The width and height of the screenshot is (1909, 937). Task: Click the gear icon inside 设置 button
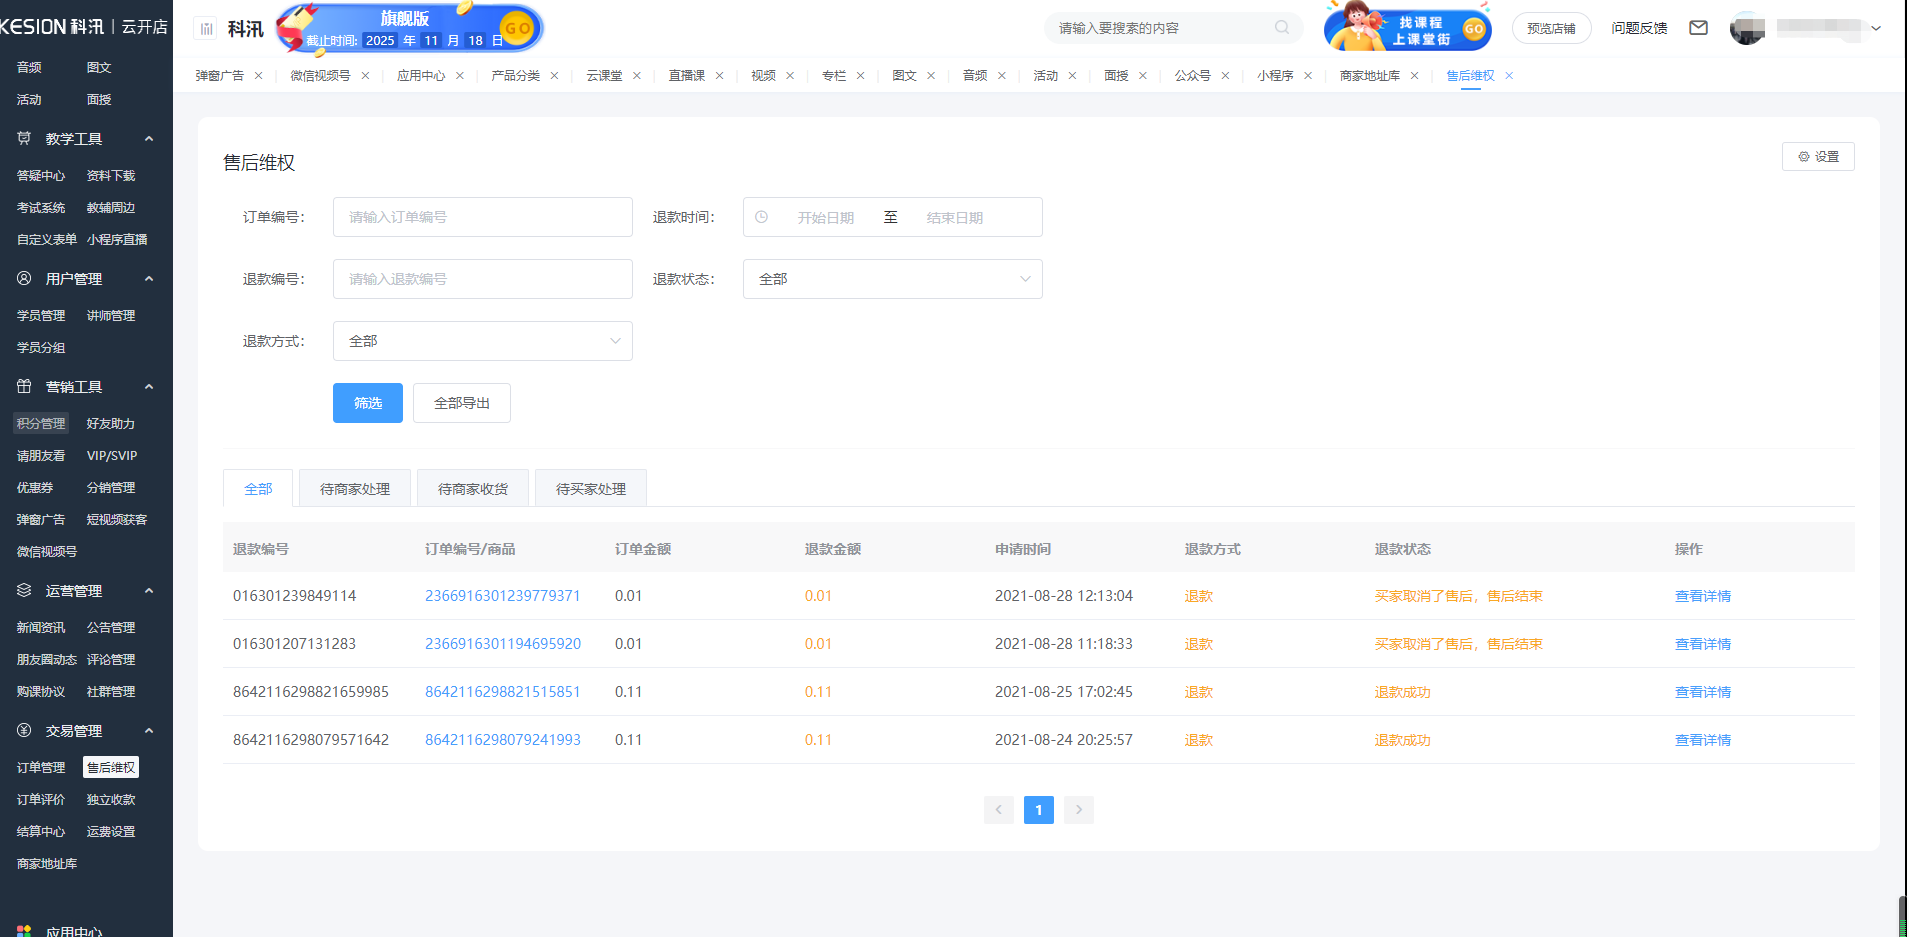(1803, 156)
